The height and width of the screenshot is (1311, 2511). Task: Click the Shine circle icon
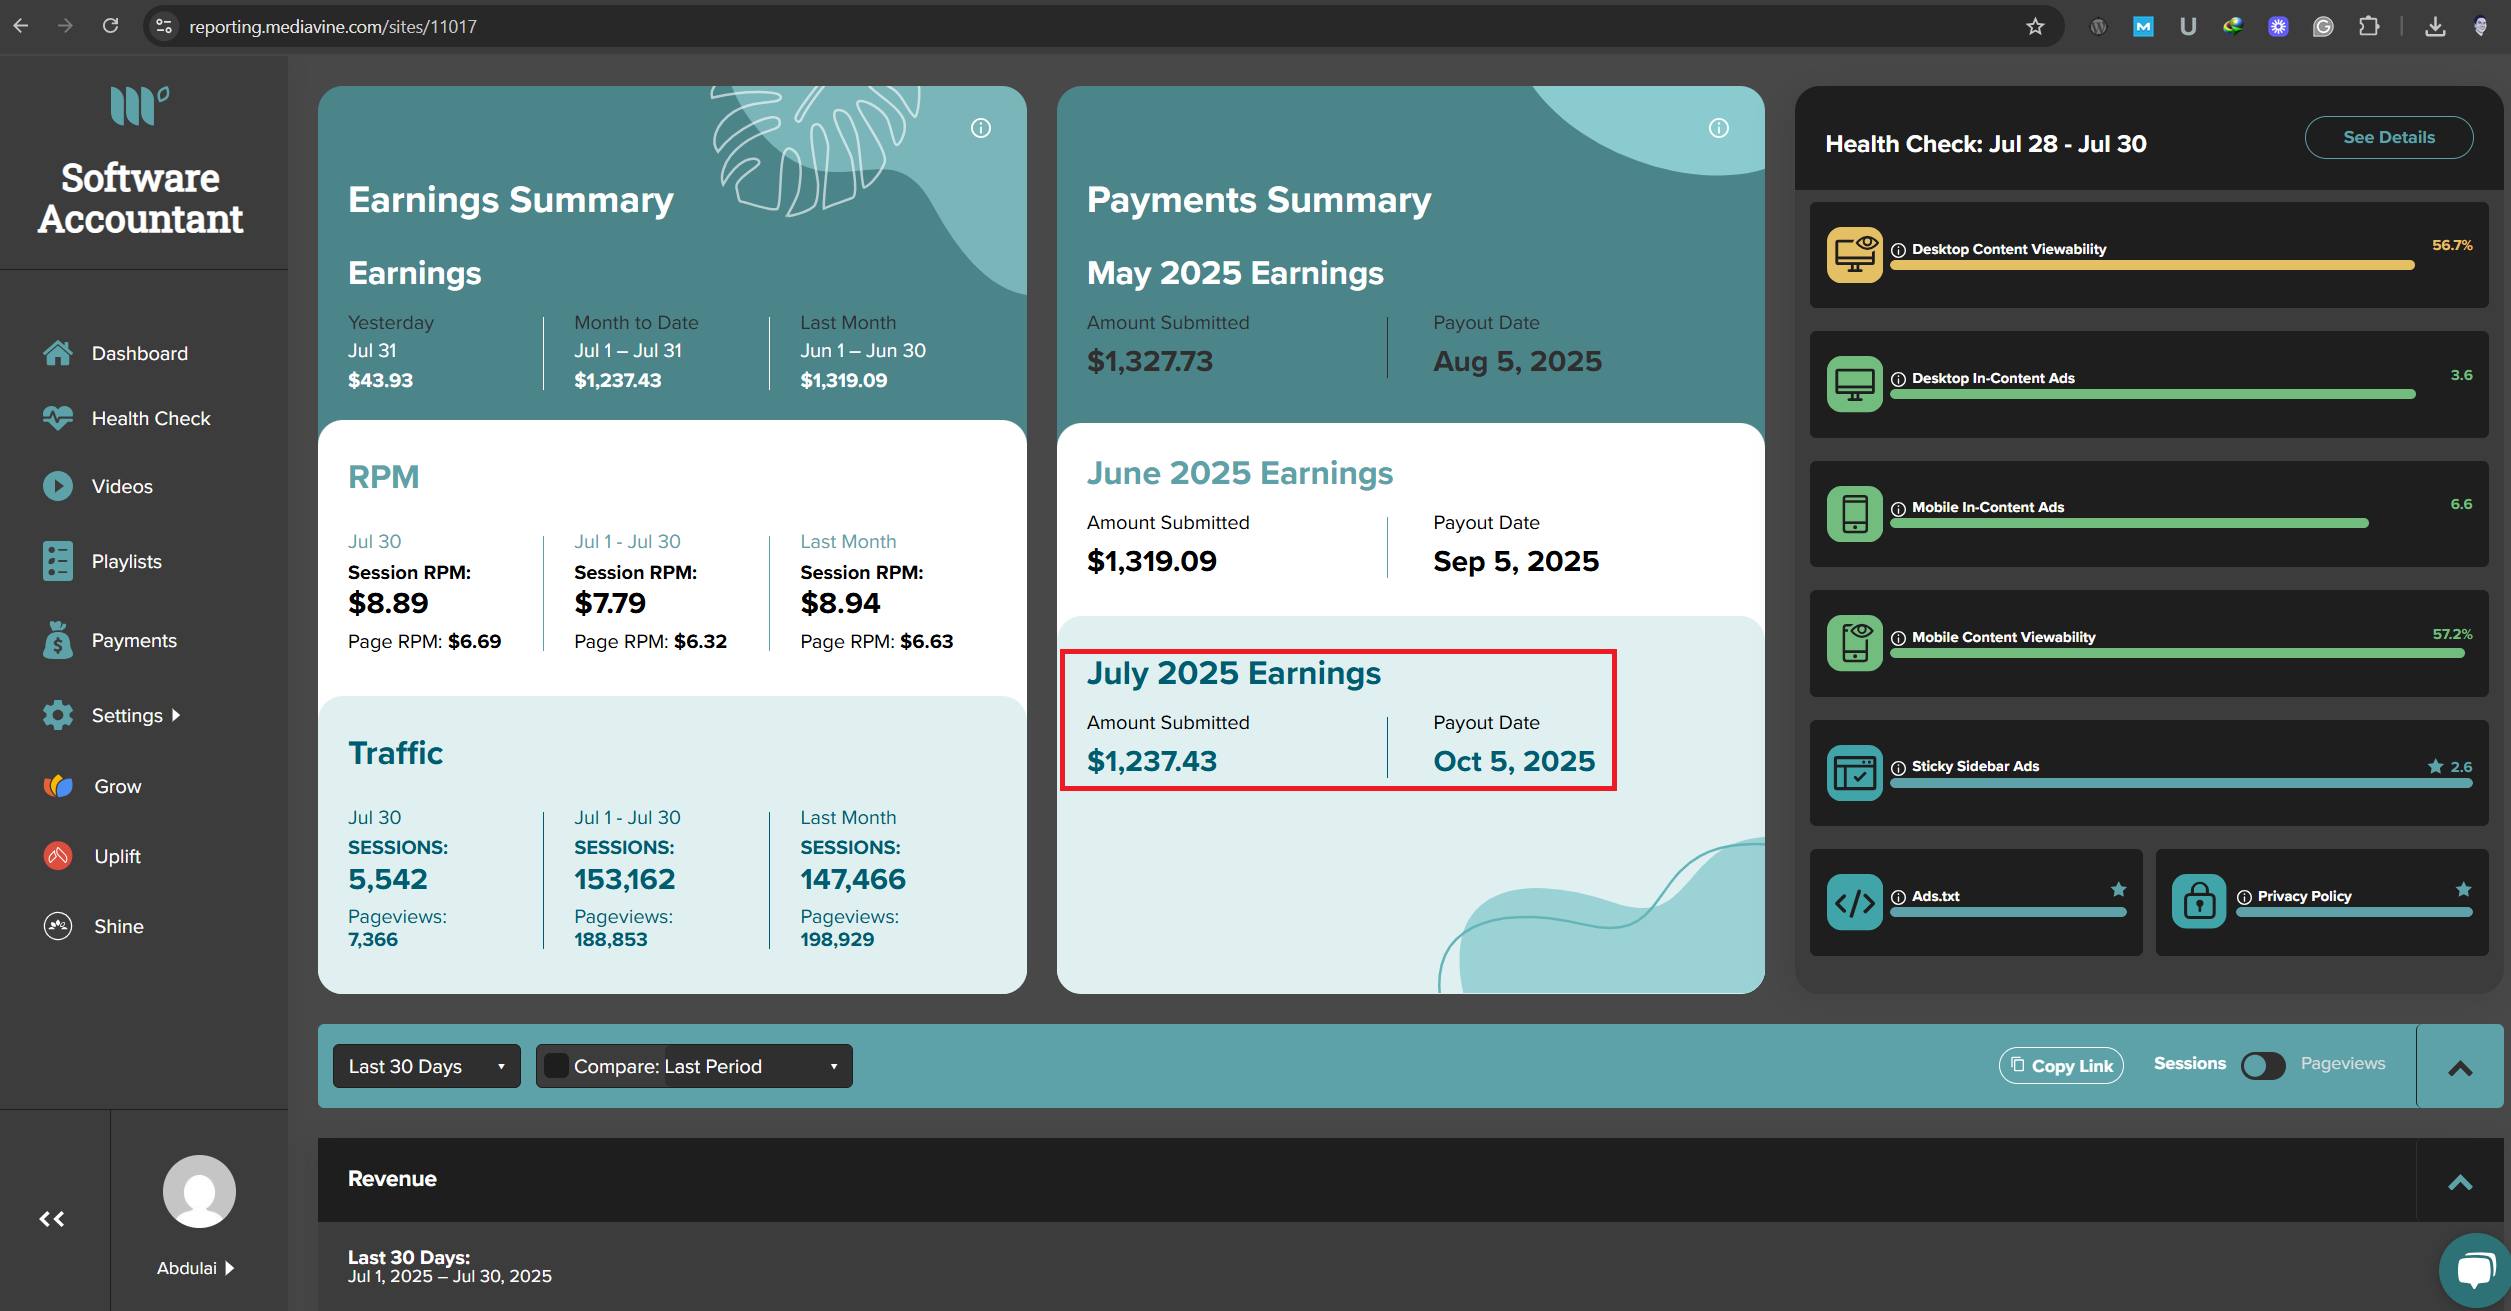point(58,926)
